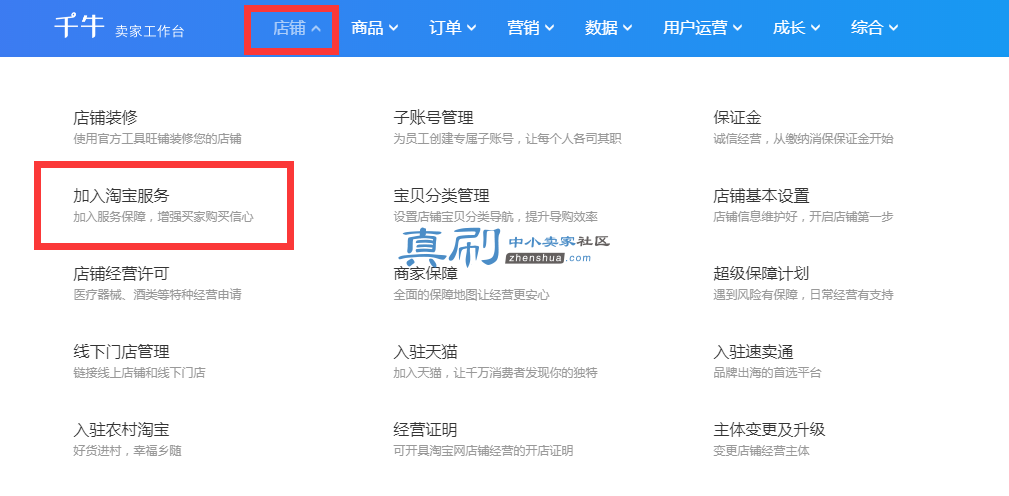1009x496 pixels.
Task: Open 超级保障计划 link
Action: click(x=761, y=274)
